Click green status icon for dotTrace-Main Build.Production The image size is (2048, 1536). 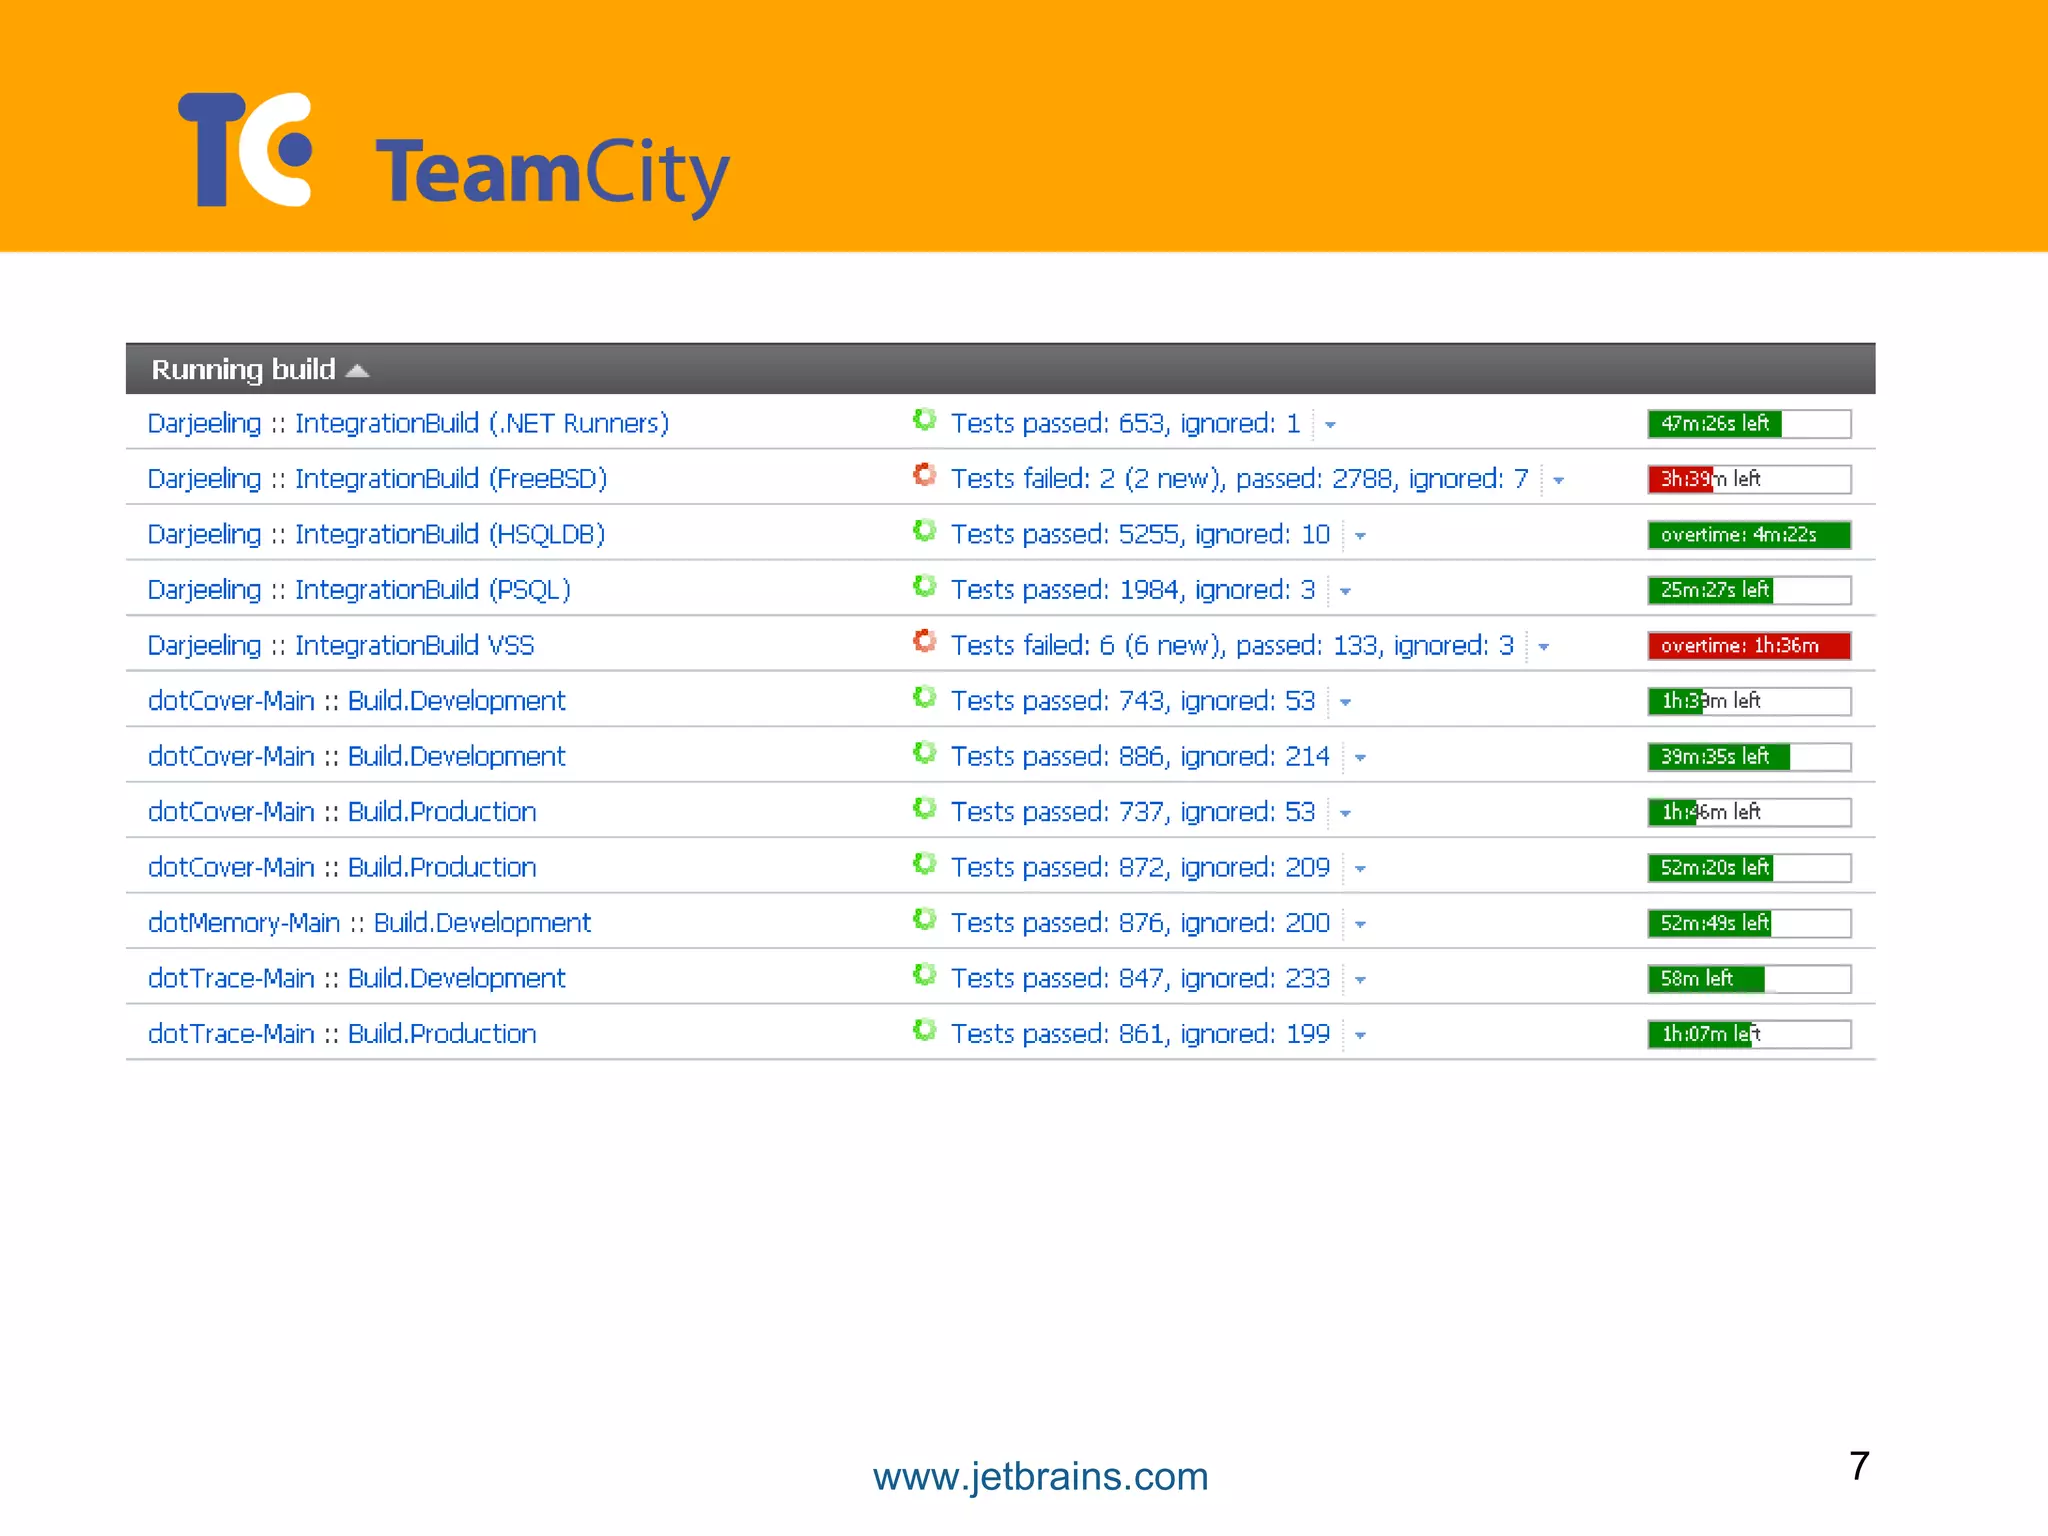point(924,1030)
